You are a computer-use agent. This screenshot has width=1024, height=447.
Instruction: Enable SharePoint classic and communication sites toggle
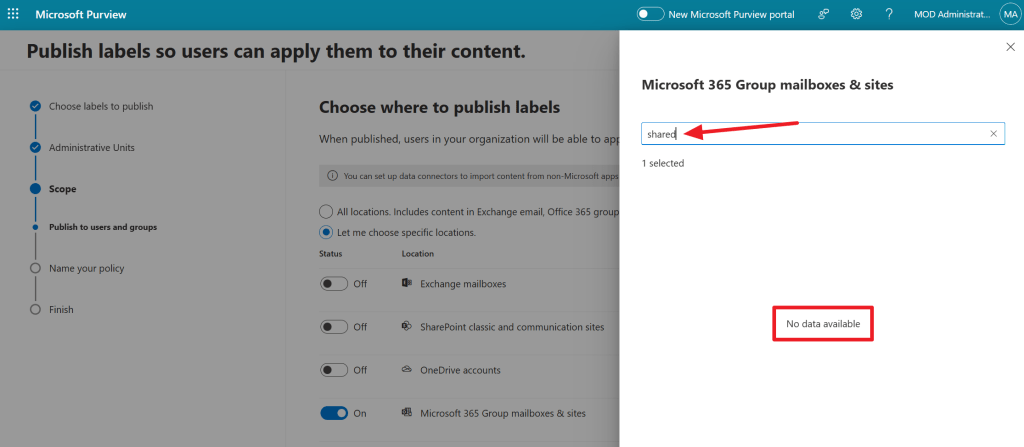pos(334,327)
